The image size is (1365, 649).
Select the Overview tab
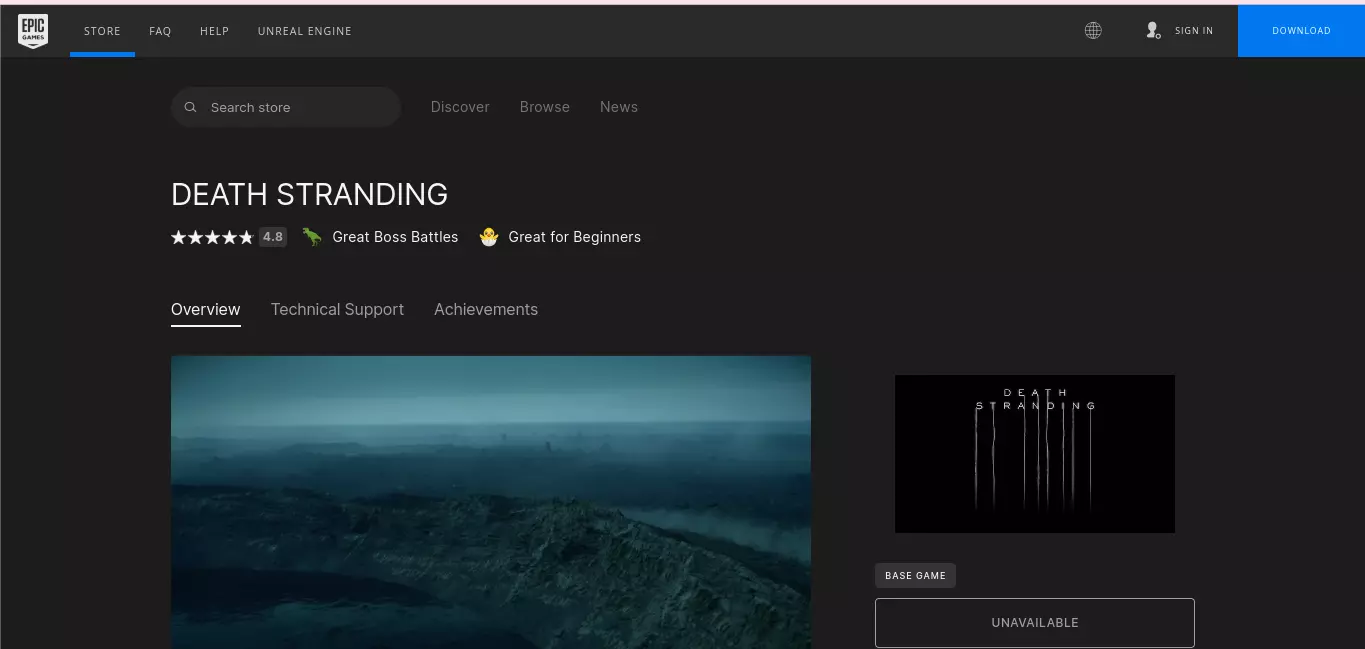pyautogui.click(x=206, y=310)
